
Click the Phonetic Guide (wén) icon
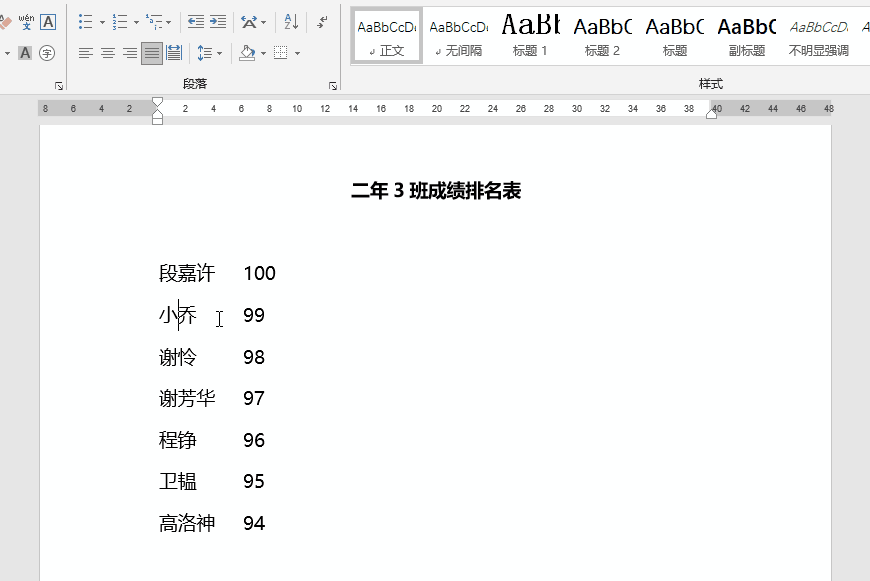(26, 21)
